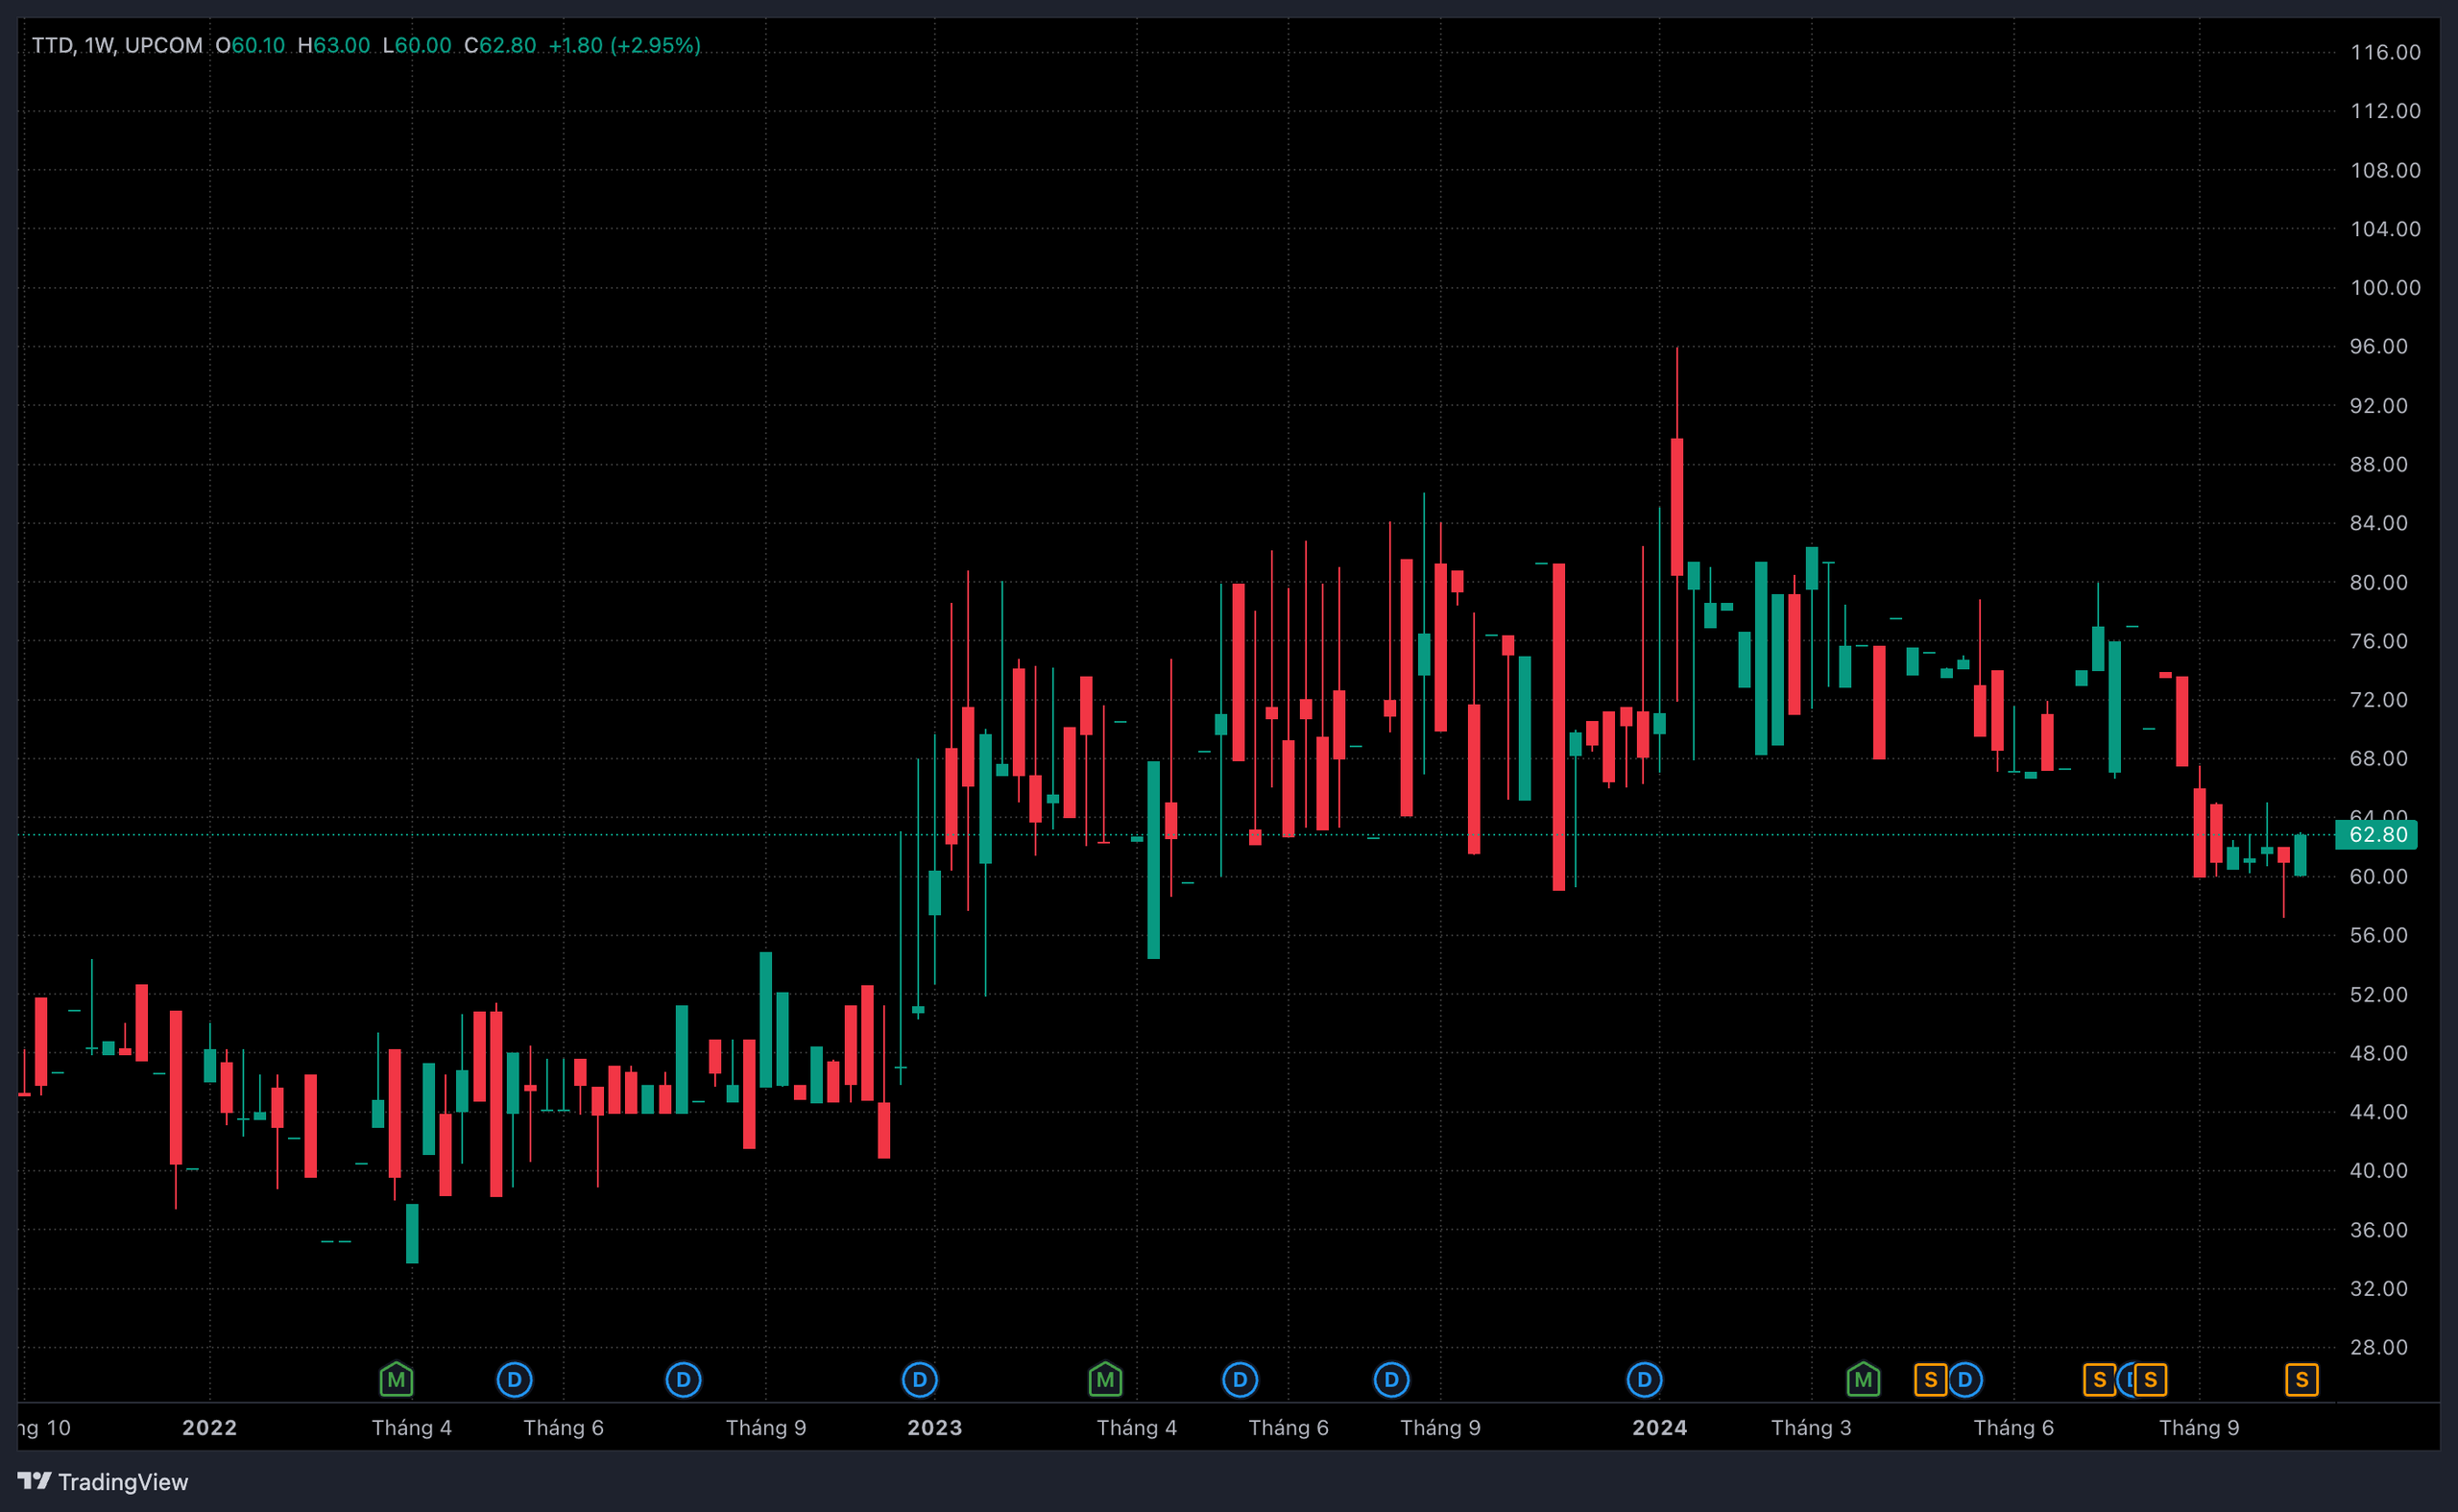
Task: Select the D marker between Tháng 6 and Tháng 9 2022
Action: (683, 1380)
